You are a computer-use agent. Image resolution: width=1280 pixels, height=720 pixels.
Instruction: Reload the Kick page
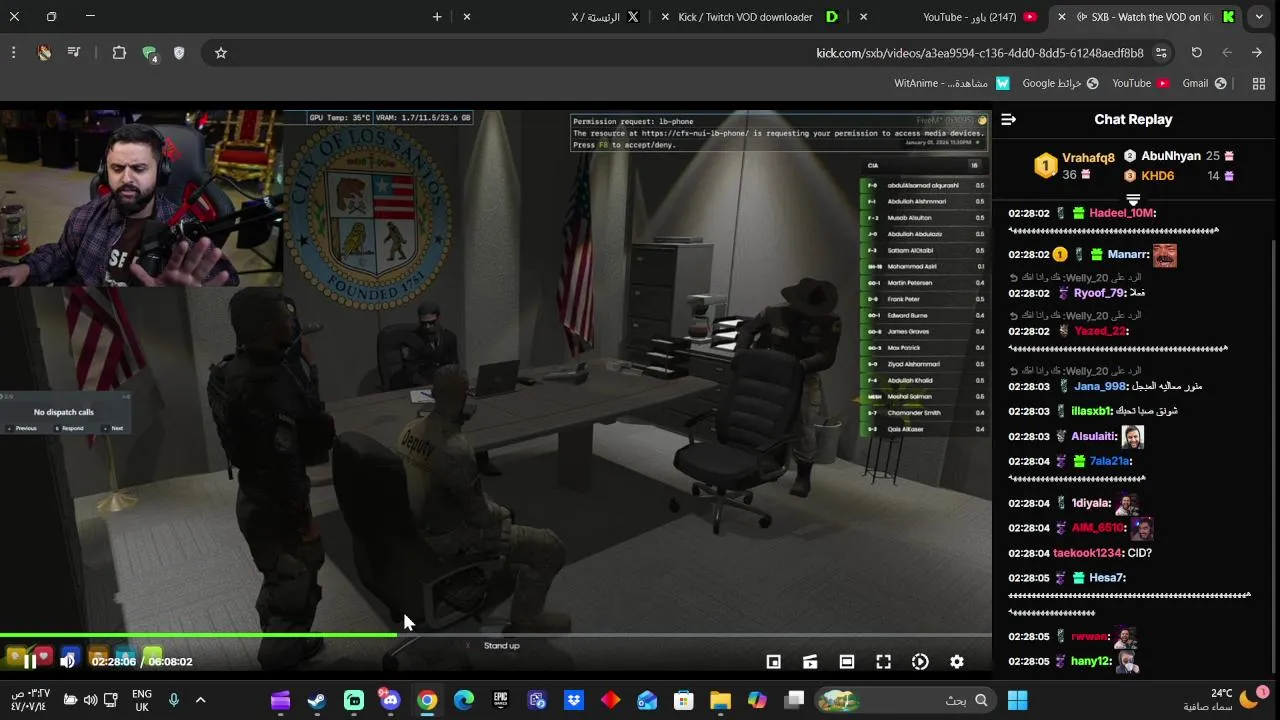[1196, 53]
